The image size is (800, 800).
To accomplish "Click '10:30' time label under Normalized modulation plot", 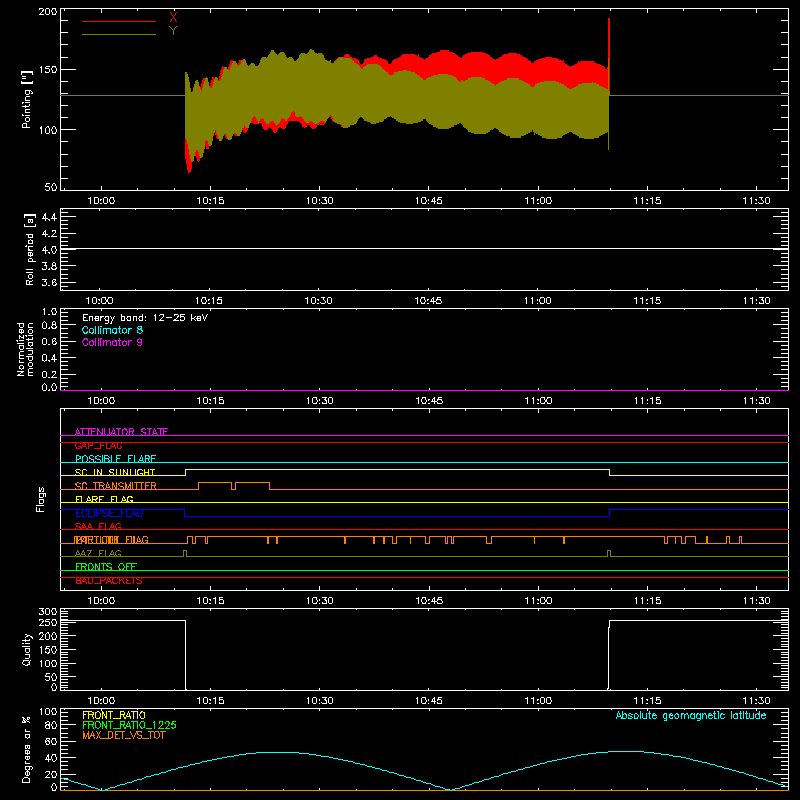I will coord(319,401).
